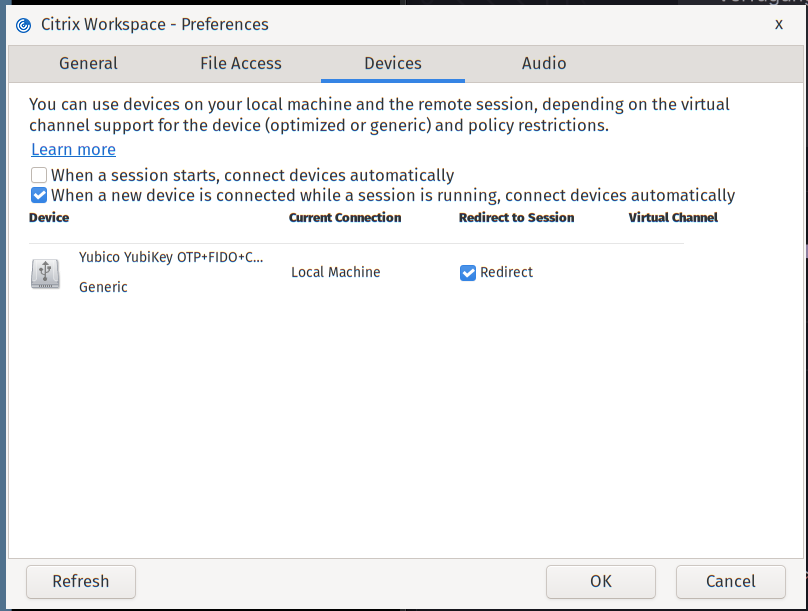Click the Local Machine connection entry
The width and height of the screenshot is (808, 611).
335,272
